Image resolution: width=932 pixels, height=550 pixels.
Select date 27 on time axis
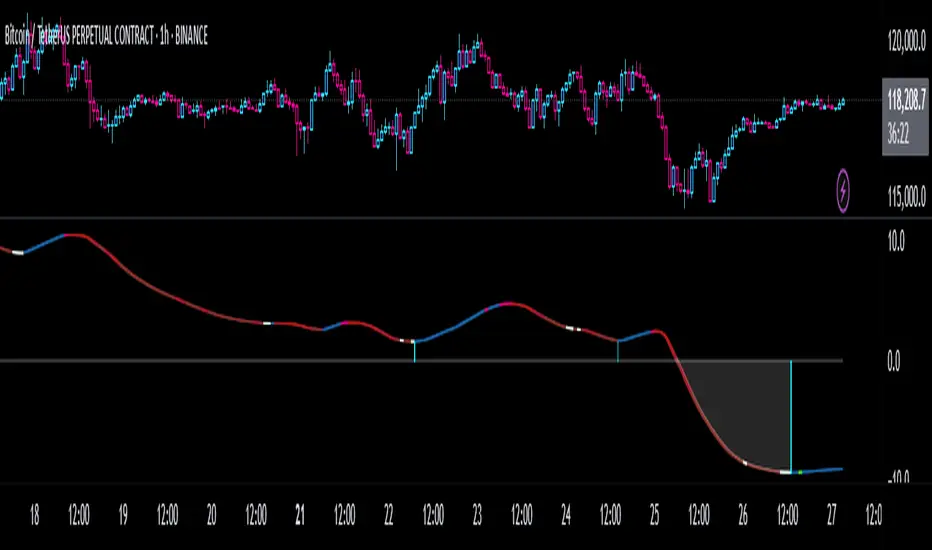(831, 515)
